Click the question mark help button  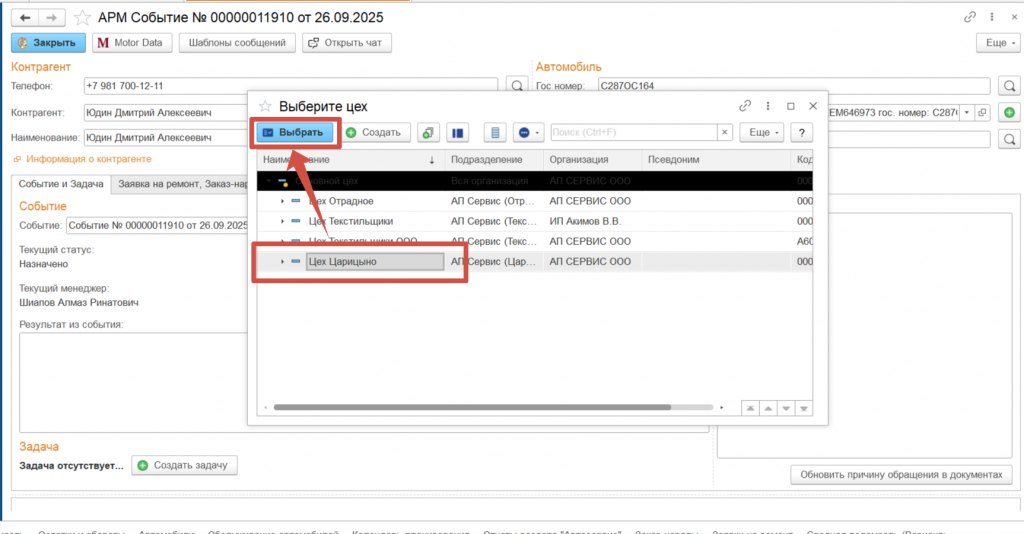coord(801,132)
